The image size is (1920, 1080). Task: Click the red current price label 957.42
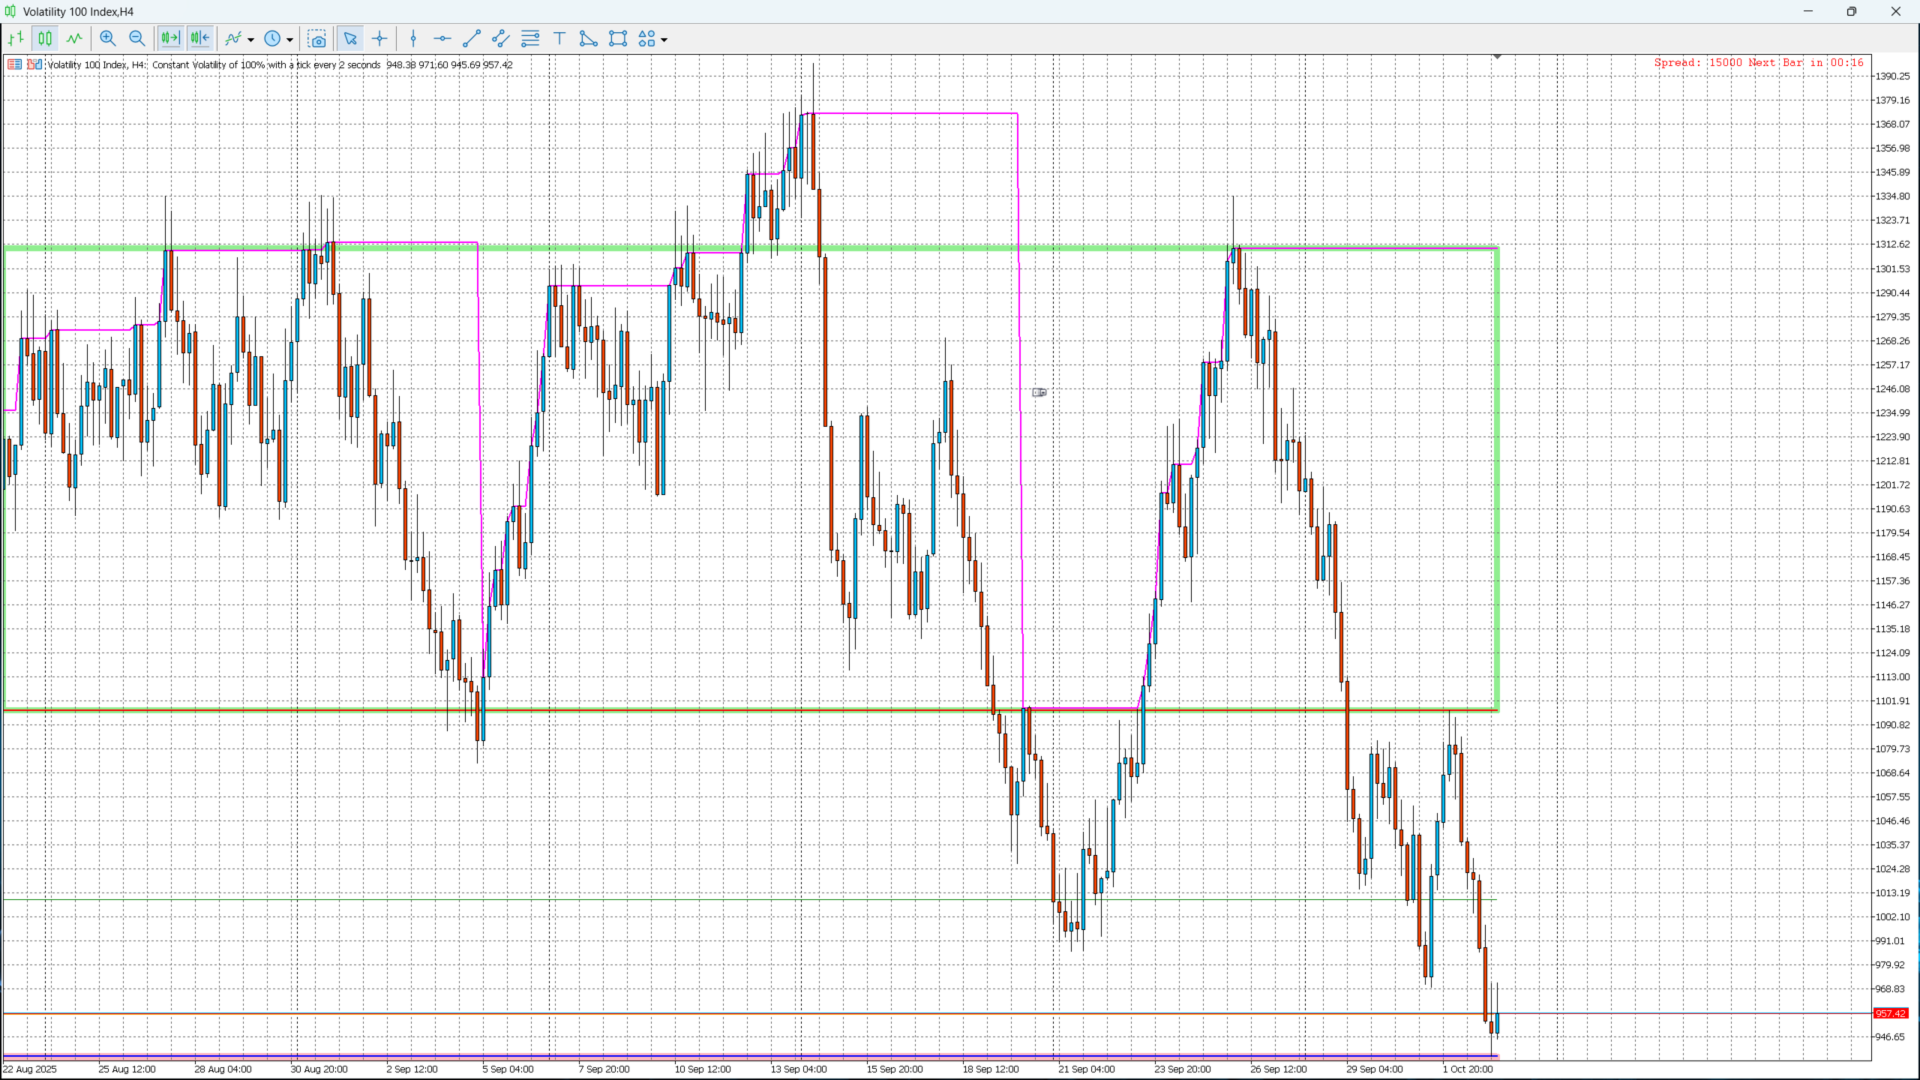[1890, 1013]
